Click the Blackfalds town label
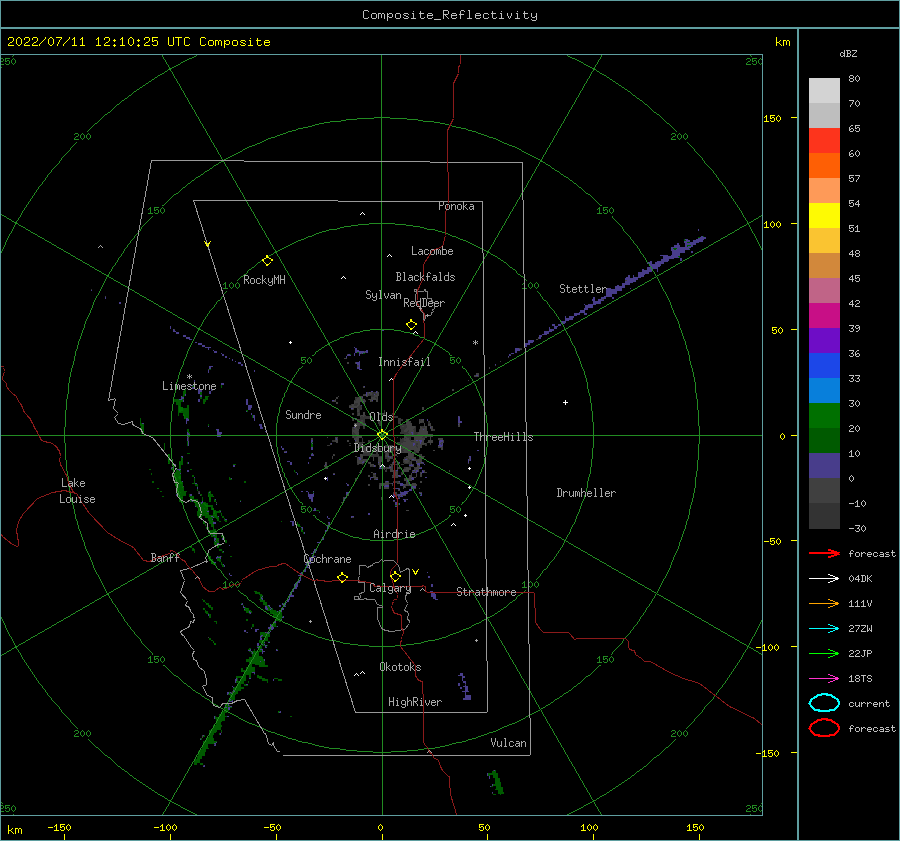The image size is (900, 841). tap(425, 277)
